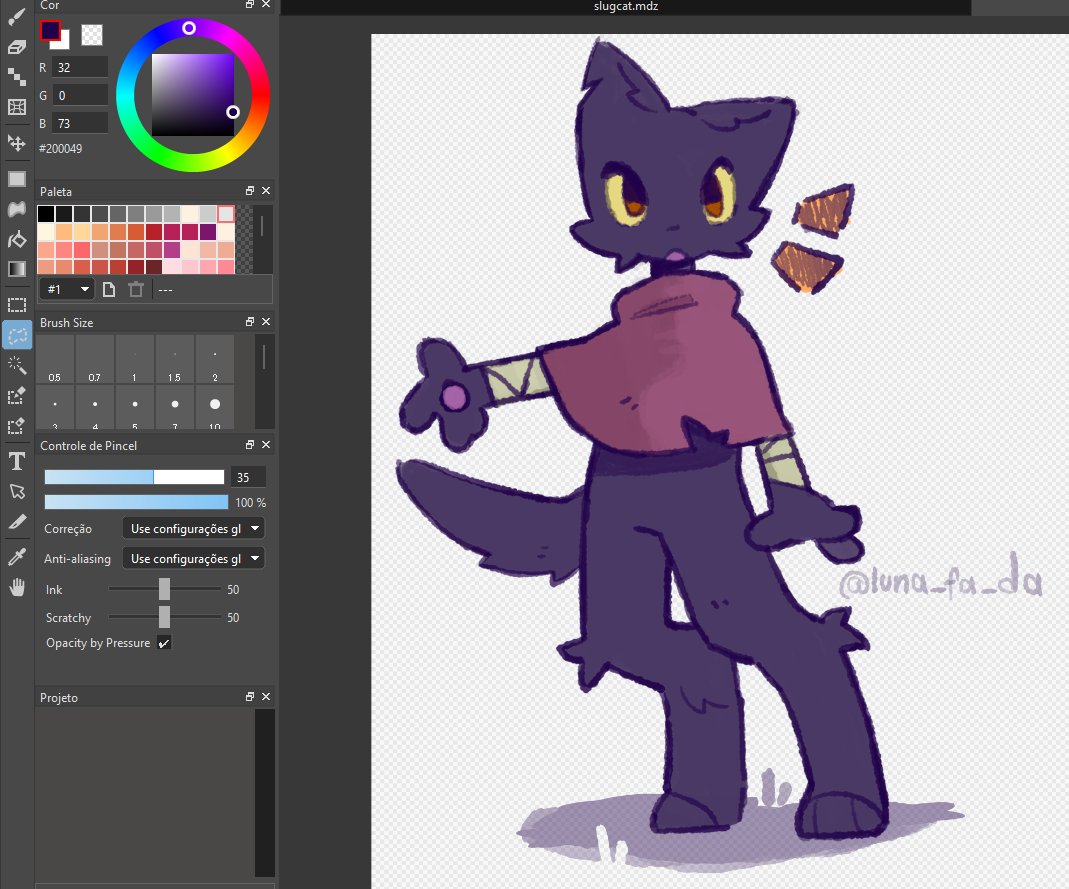Choose brush size 1 preset
This screenshot has height=889, width=1069.
(x=135, y=359)
